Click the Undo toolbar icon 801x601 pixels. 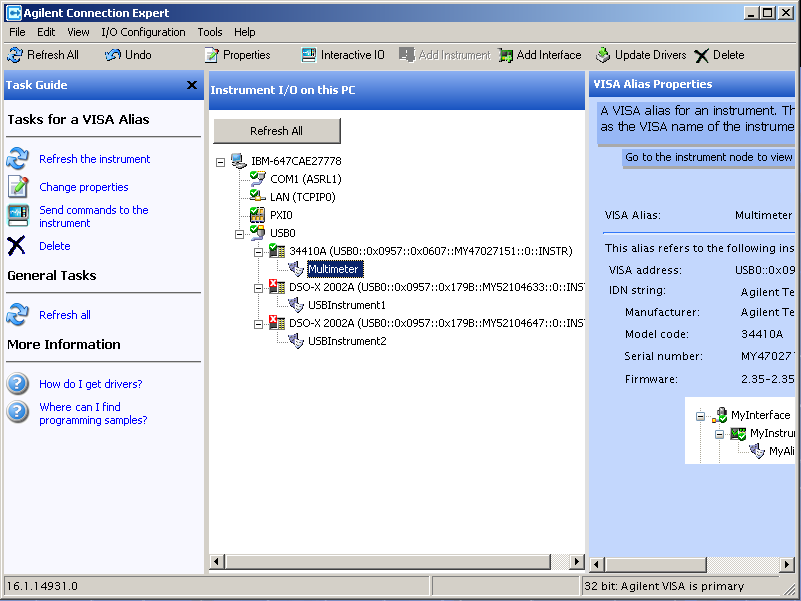point(112,55)
